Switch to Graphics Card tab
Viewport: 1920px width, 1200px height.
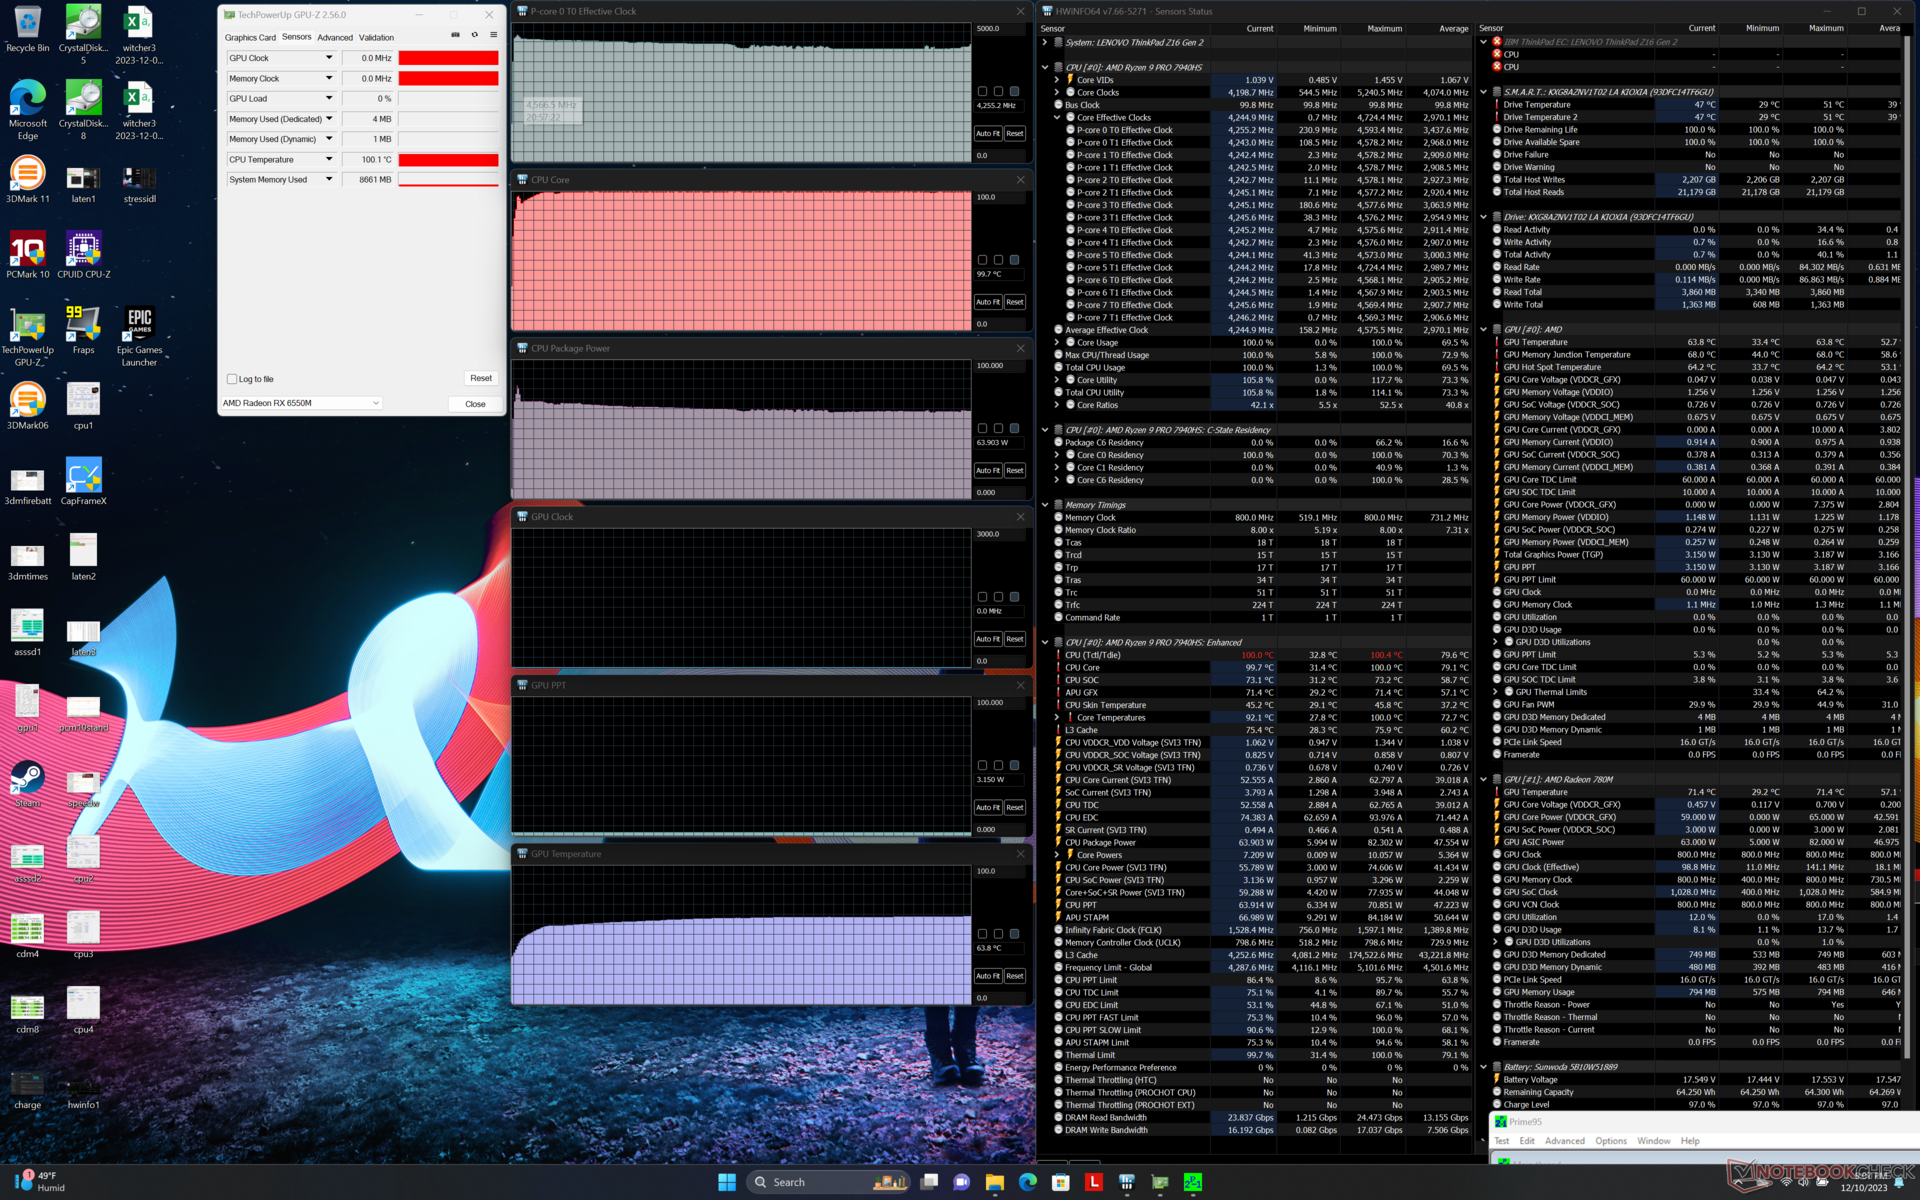pos(249,37)
